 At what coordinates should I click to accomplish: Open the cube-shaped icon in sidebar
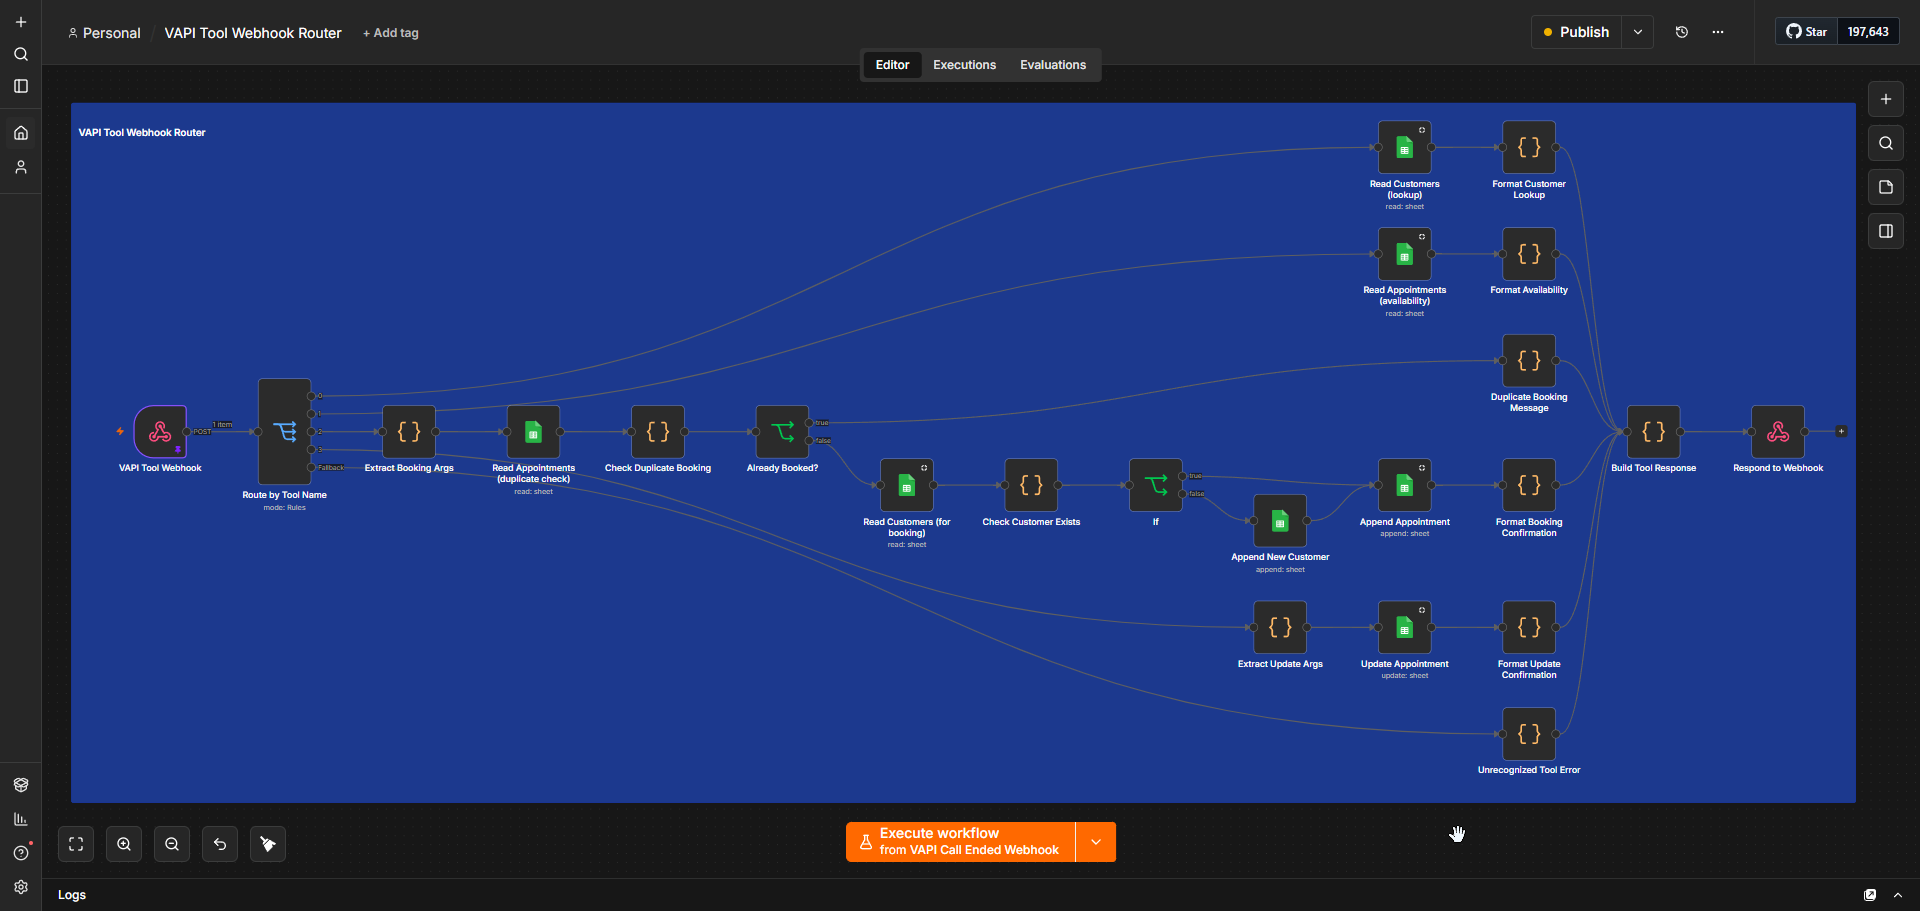21,785
